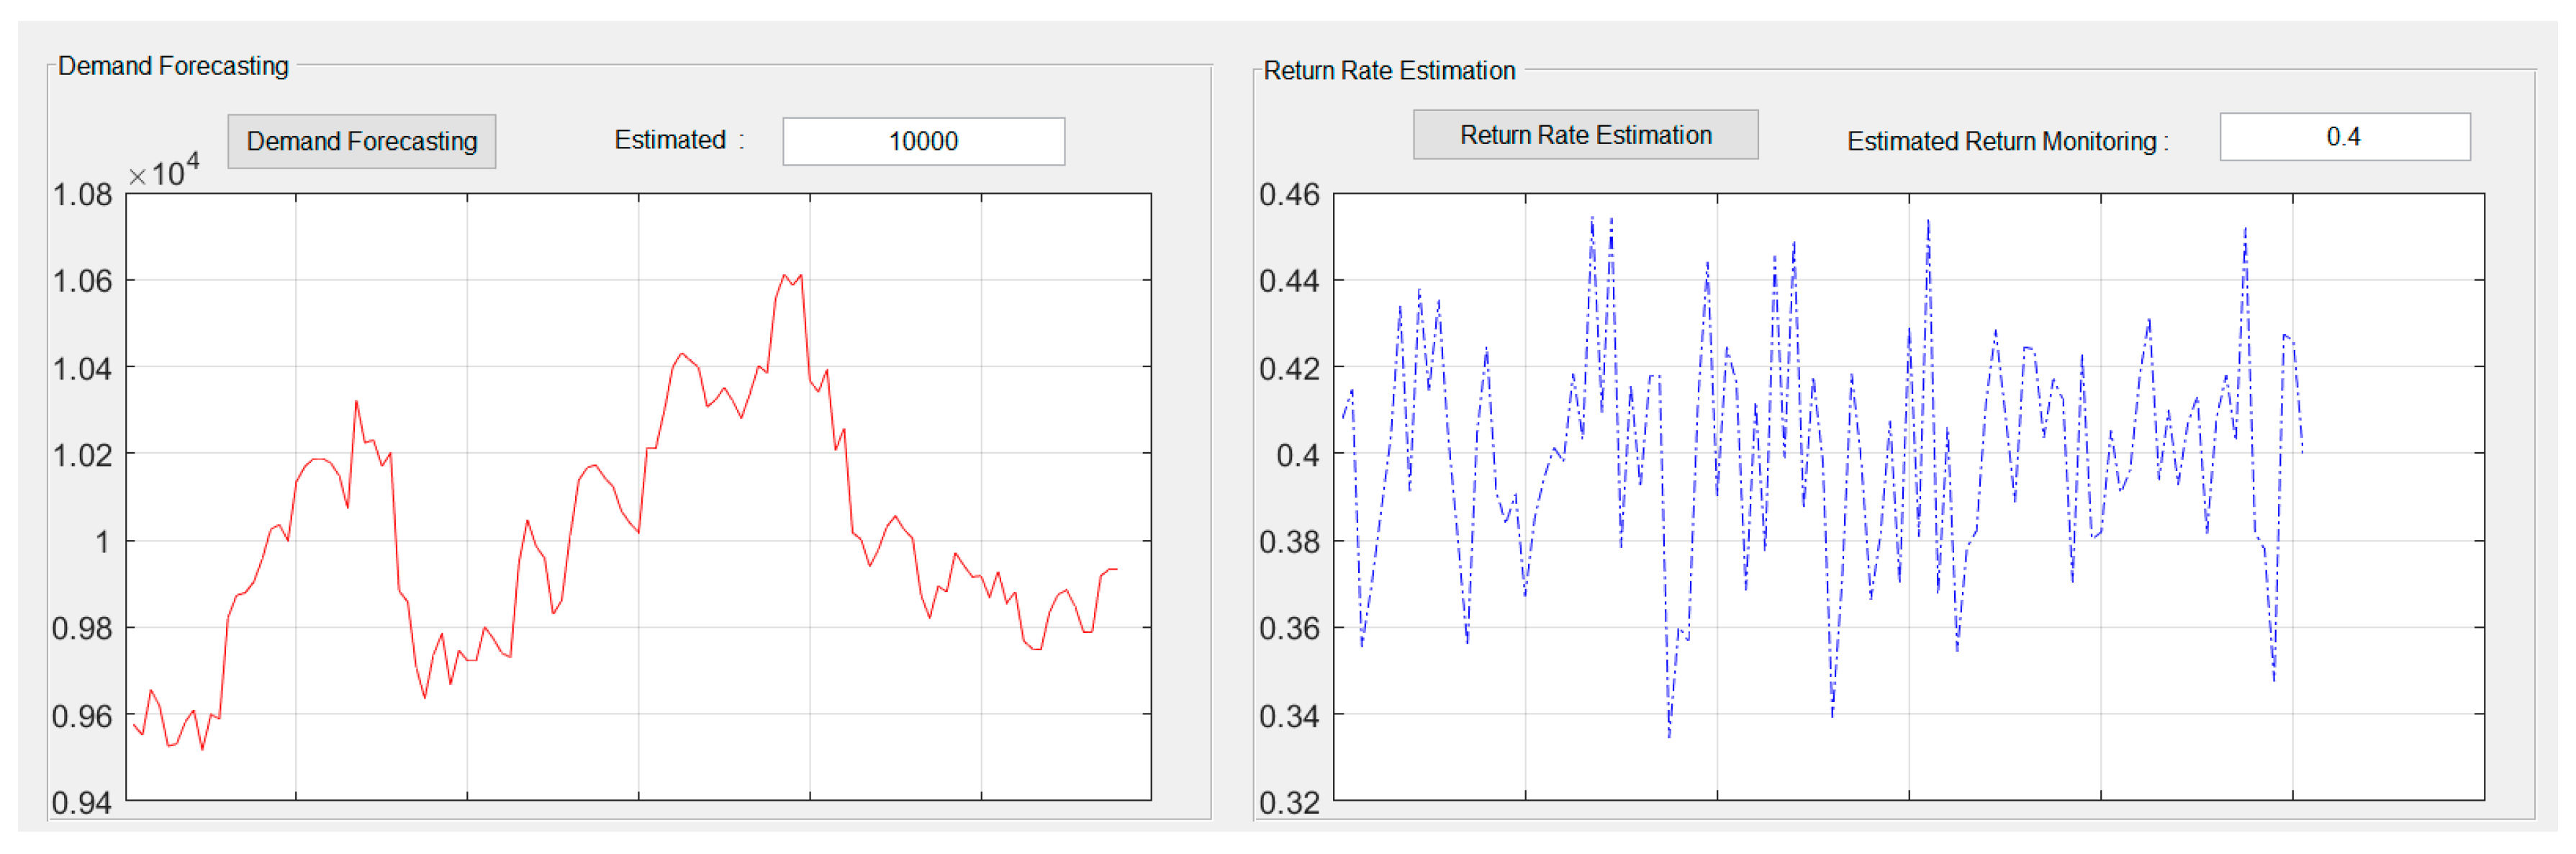Click the 0.4 y-axis tick label on return chart

[1297, 455]
